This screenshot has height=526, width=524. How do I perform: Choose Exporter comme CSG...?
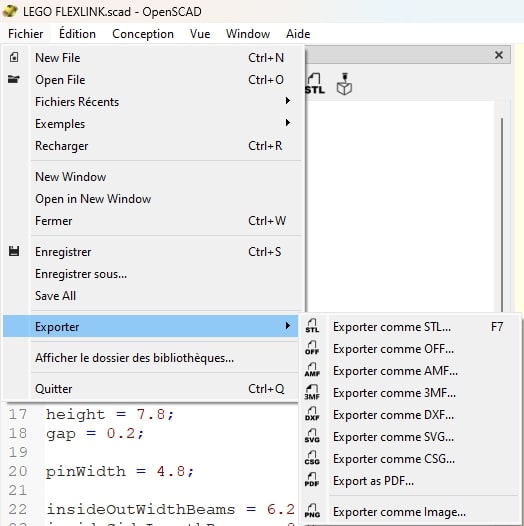tap(410, 459)
